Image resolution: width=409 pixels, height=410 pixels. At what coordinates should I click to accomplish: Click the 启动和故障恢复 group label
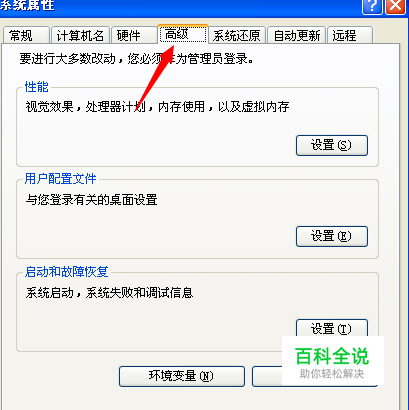(67, 272)
